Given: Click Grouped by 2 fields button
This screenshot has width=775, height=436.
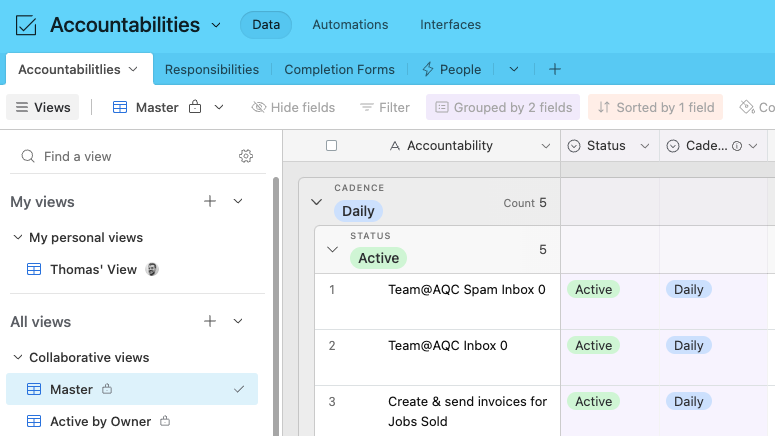Looking at the screenshot, I should click(502, 107).
